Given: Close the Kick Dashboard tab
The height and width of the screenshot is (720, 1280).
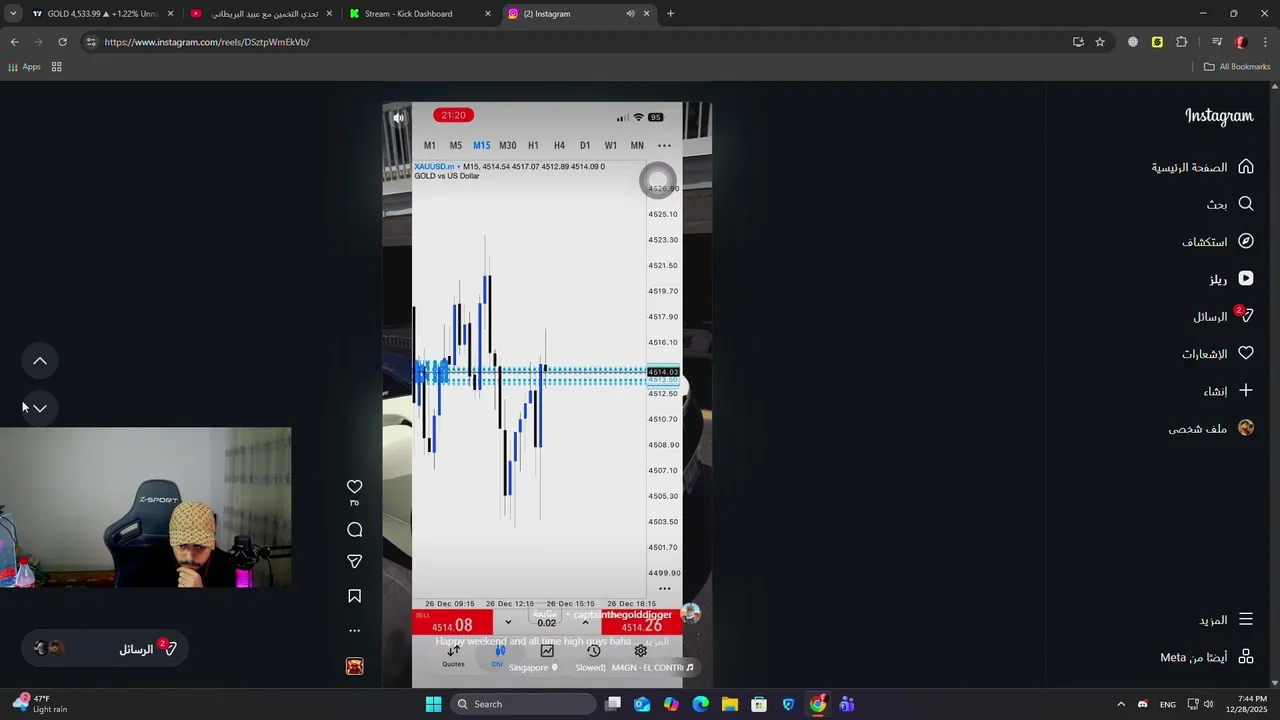Looking at the screenshot, I should click(487, 14).
